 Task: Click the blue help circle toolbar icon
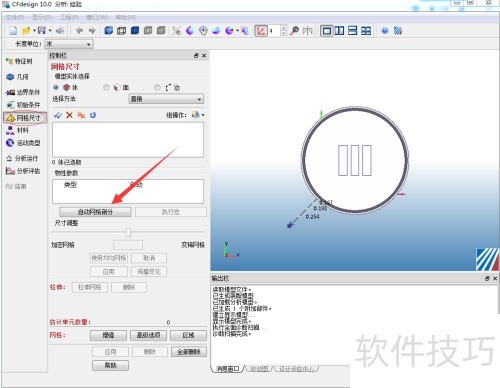tap(385, 31)
